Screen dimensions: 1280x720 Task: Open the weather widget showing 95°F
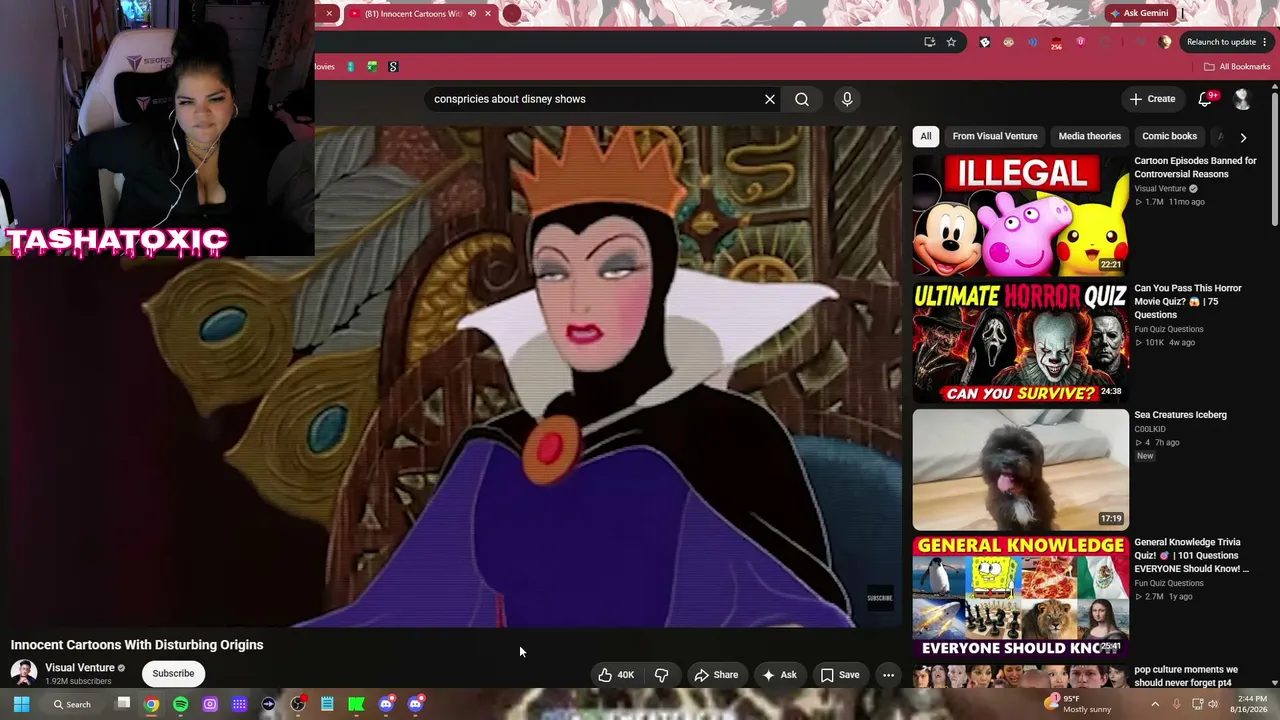pyautogui.click(x=1078, y=704)
